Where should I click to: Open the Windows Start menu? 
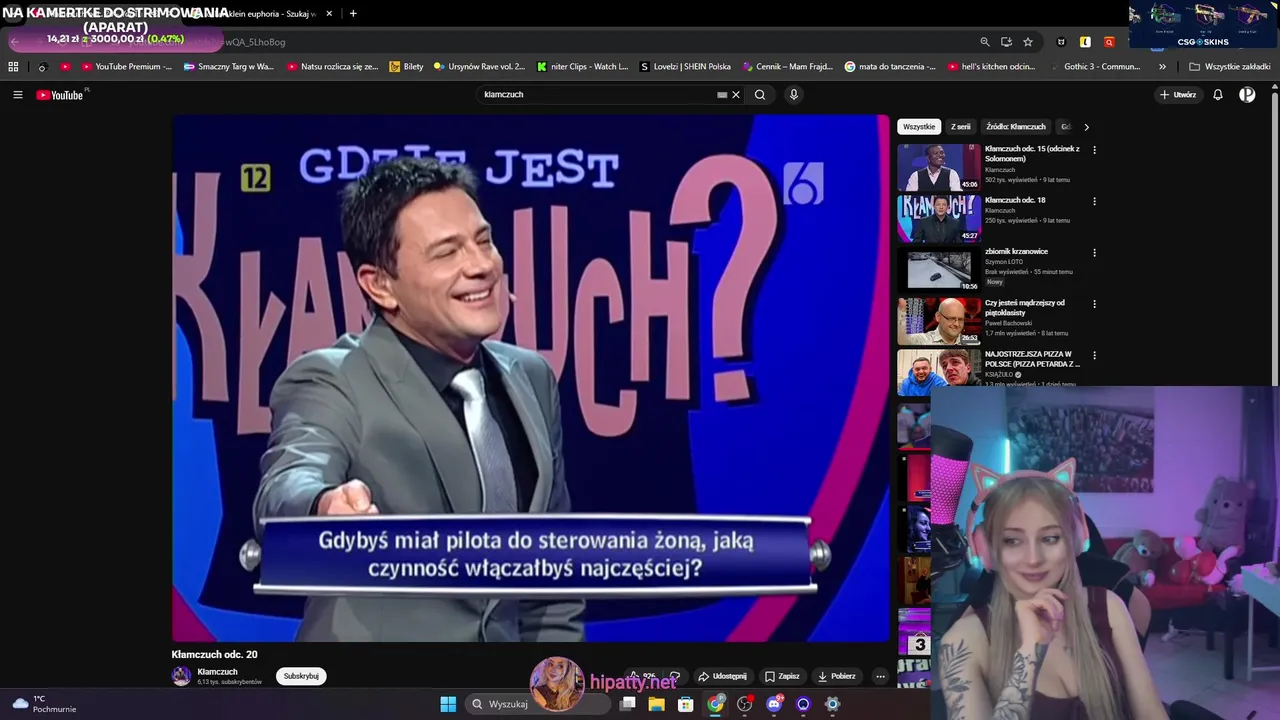(448, 704)
